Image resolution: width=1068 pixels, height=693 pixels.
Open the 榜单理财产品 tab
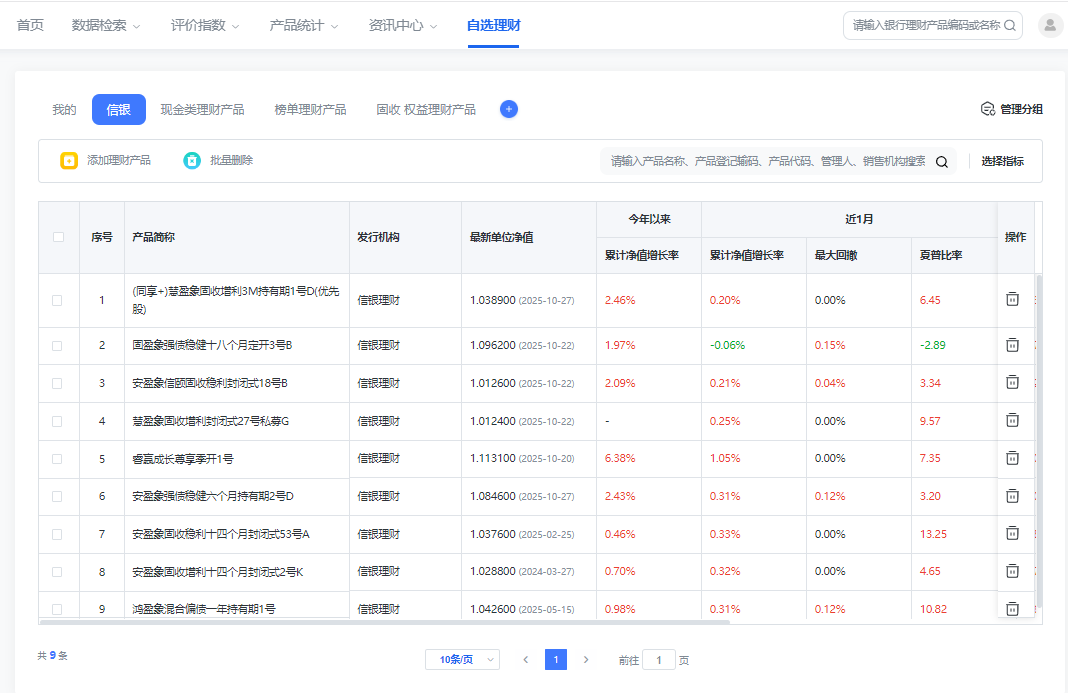310,109
